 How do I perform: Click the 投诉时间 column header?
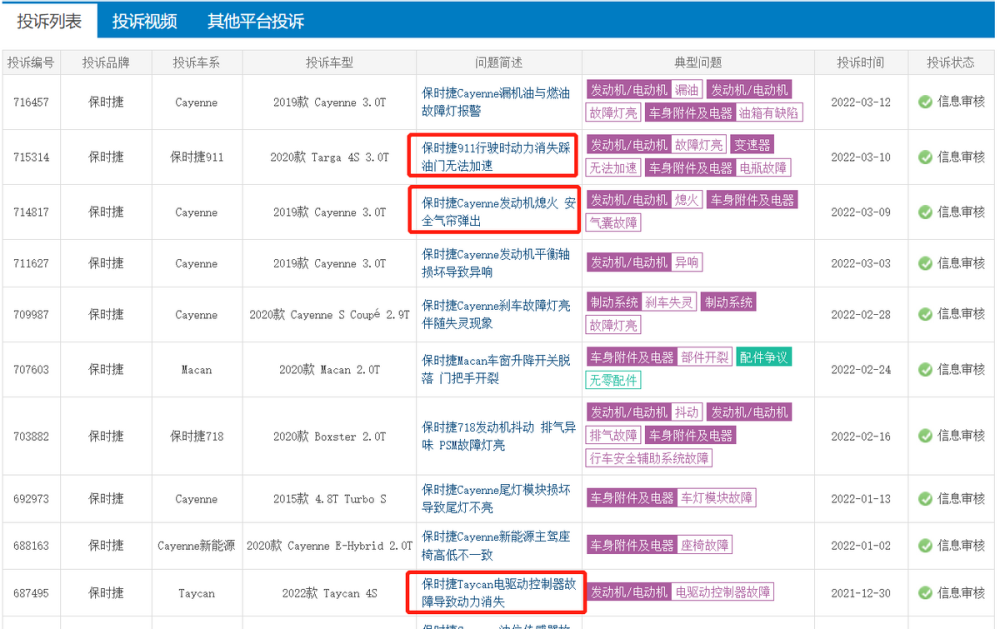860,63
